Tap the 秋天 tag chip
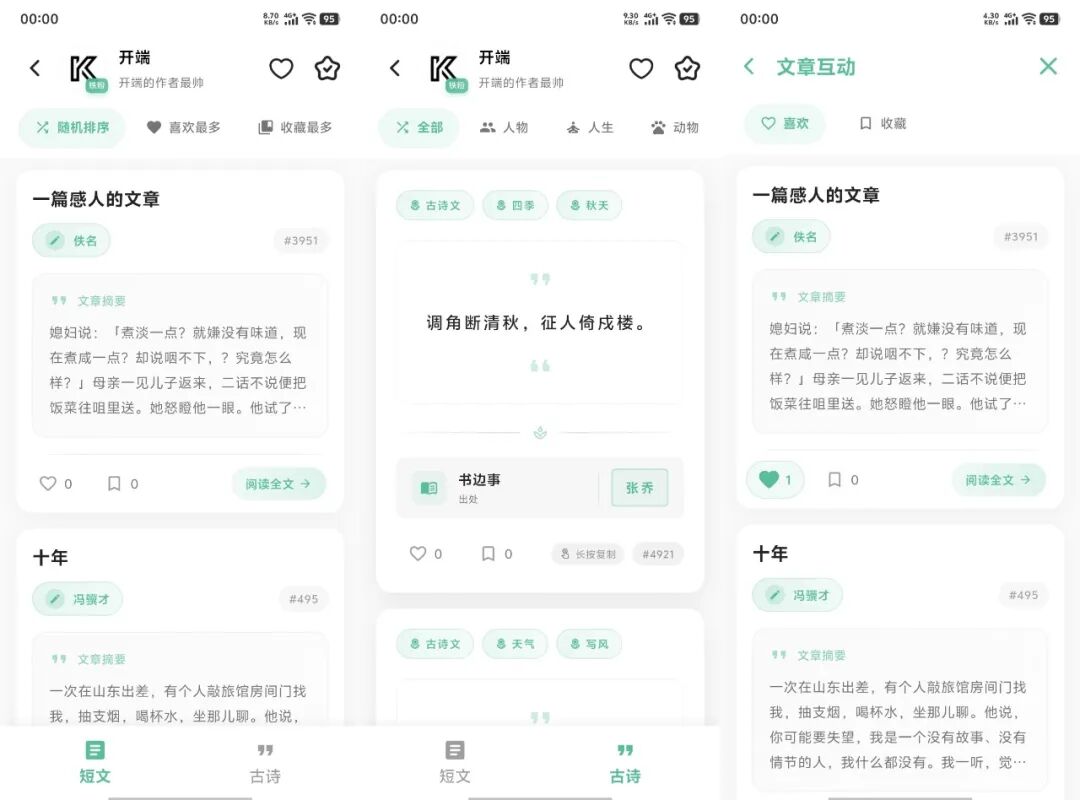The width and height of the screenshot is (1080, 800). (589, 205)
